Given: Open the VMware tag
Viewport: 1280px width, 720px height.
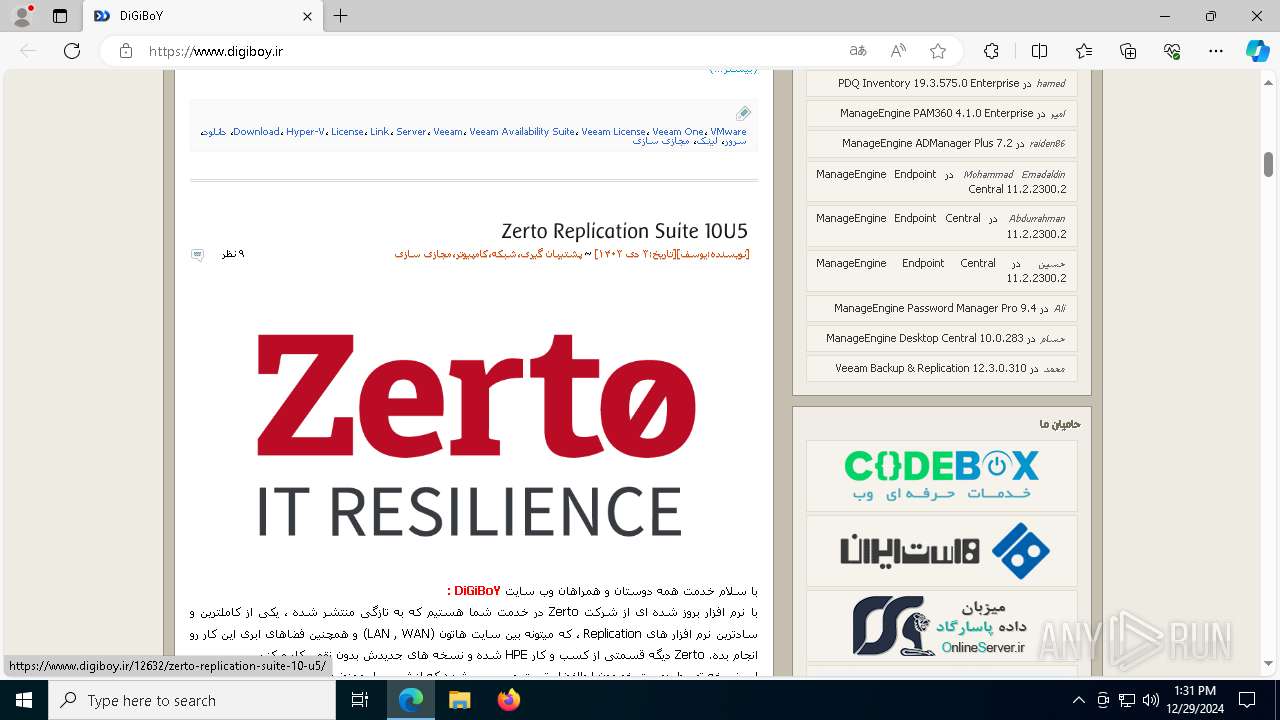Looking at the screenshot, I should (x=728, y=132).
